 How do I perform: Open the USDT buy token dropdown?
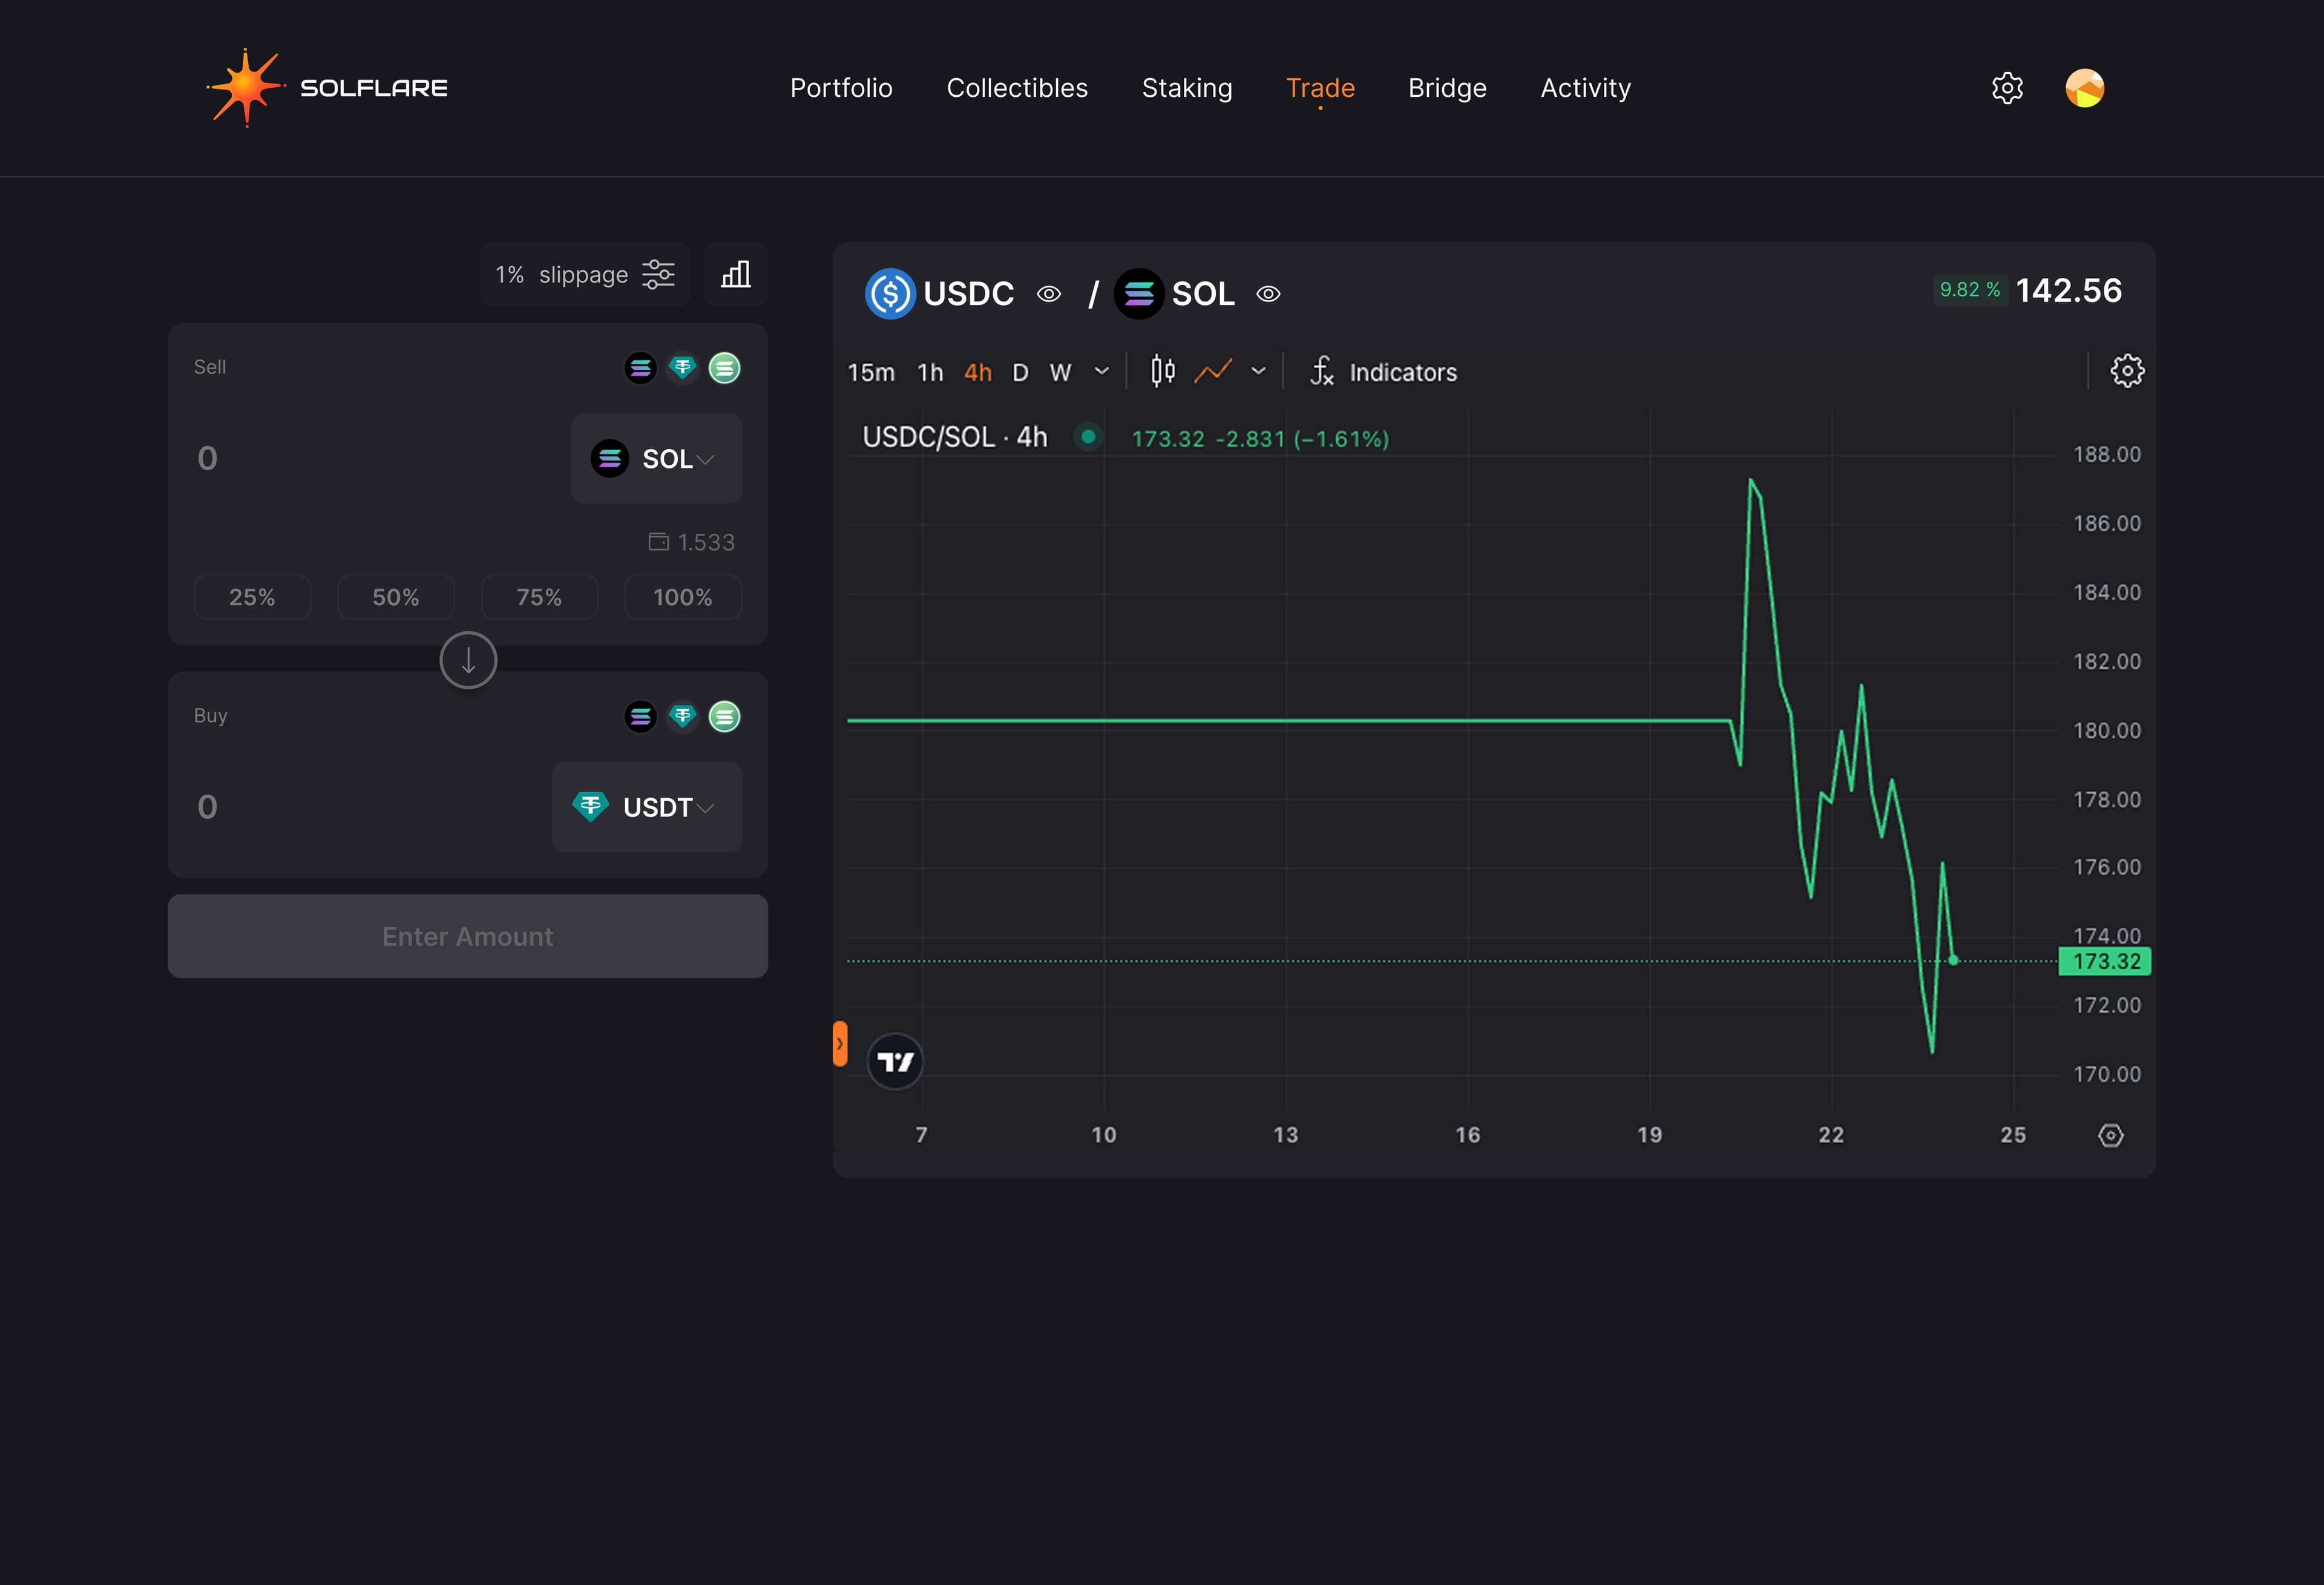pyautogui.click(x=647, y=807)
